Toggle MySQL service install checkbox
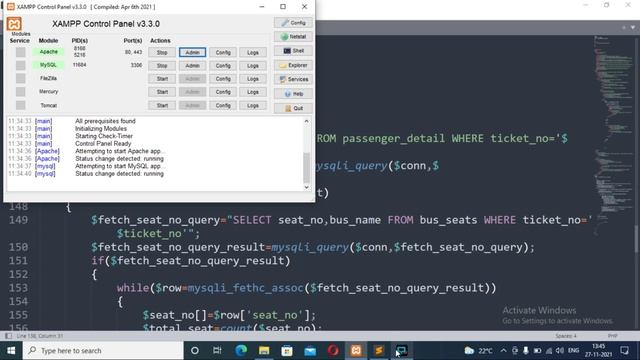Image resolution: width=640 pixels, height=360 pixels. point(20,65)
